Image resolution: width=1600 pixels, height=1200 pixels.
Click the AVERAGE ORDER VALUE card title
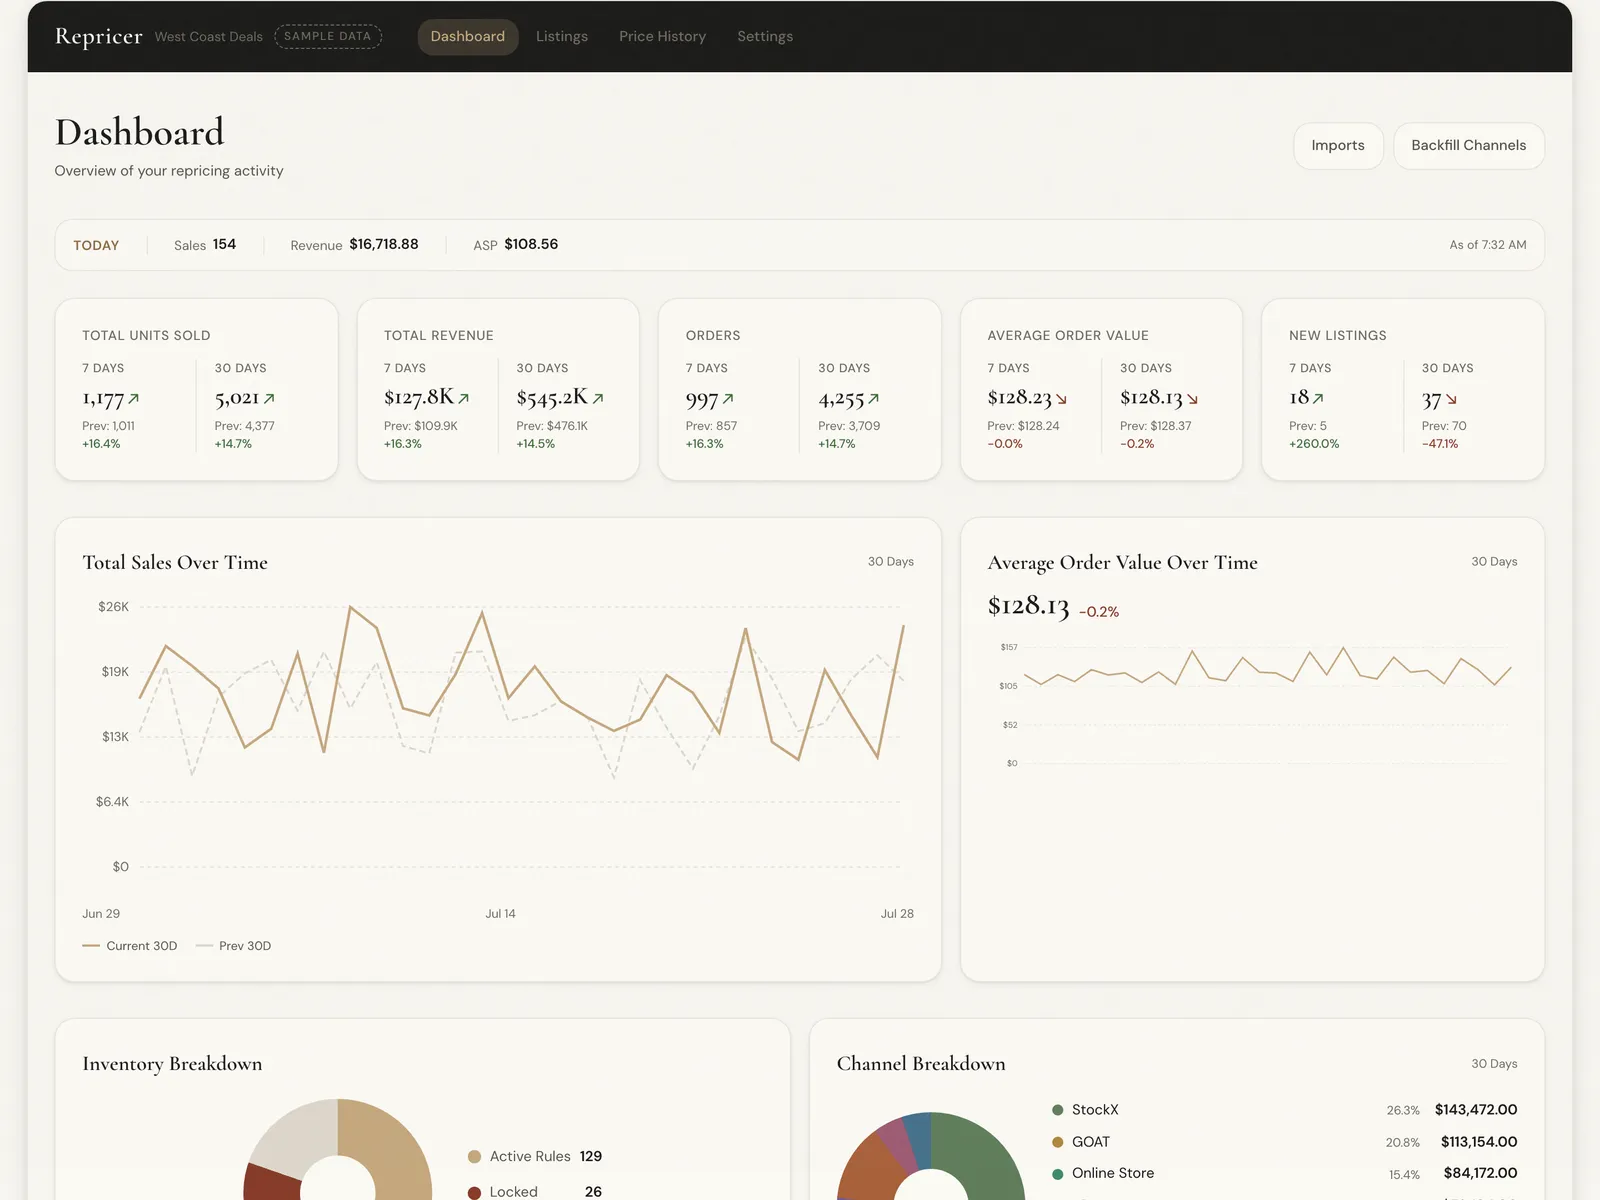1068,336
